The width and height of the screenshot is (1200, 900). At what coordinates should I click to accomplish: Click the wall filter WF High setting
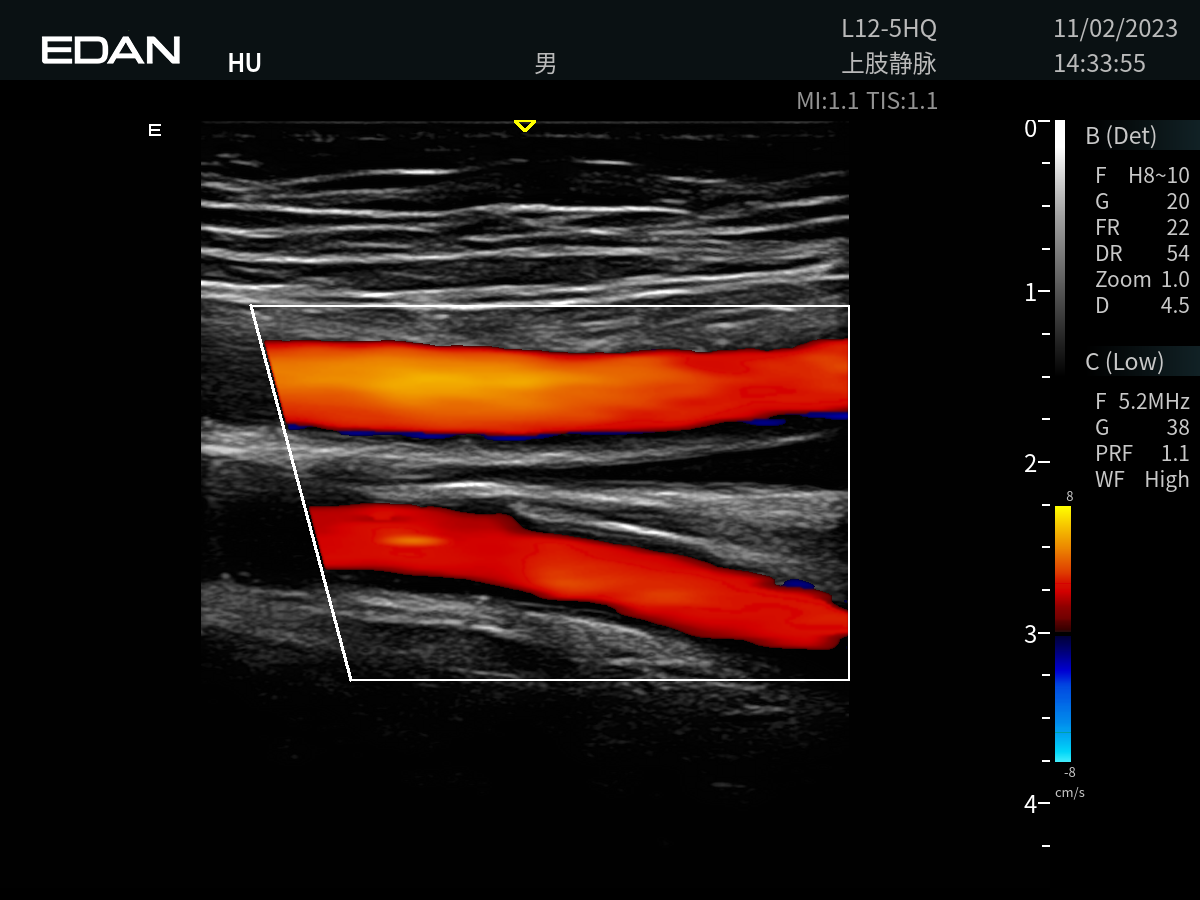tap(1142, 480)
